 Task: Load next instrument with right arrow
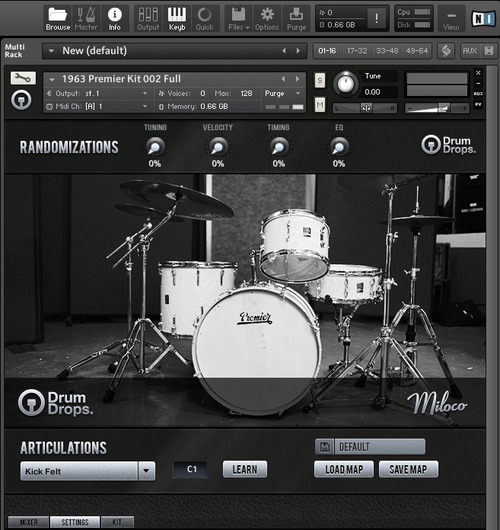point(297,79)
